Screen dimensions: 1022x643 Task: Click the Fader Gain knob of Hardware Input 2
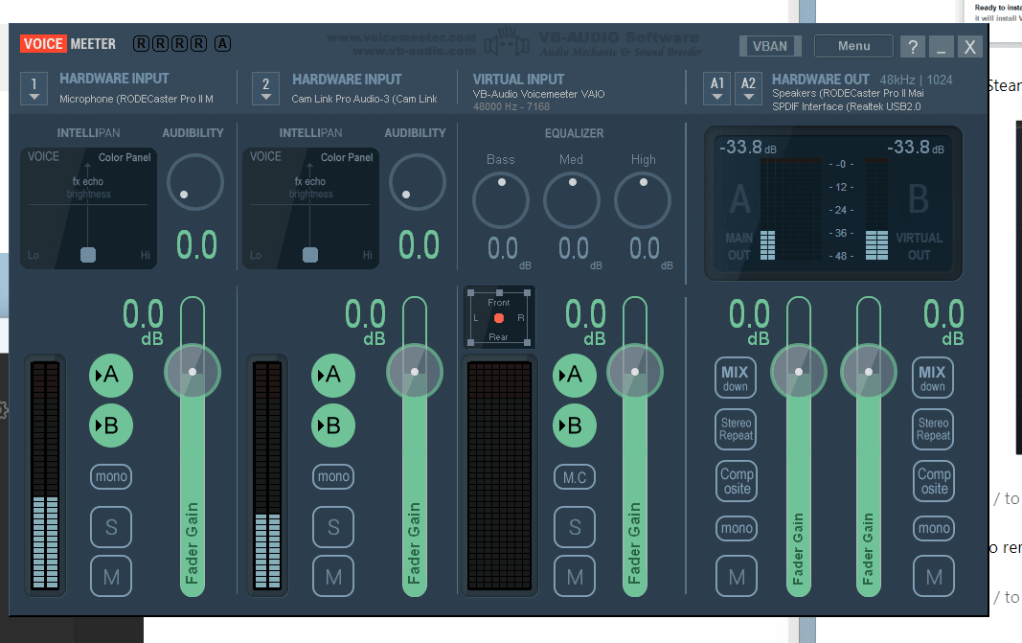(415, 372)
